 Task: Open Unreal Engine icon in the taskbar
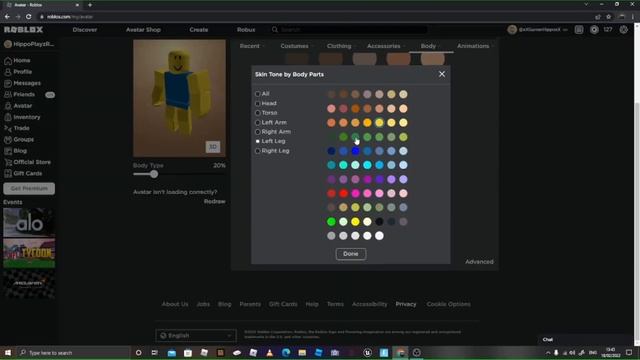pyautogui.click(x=367, y=353)
